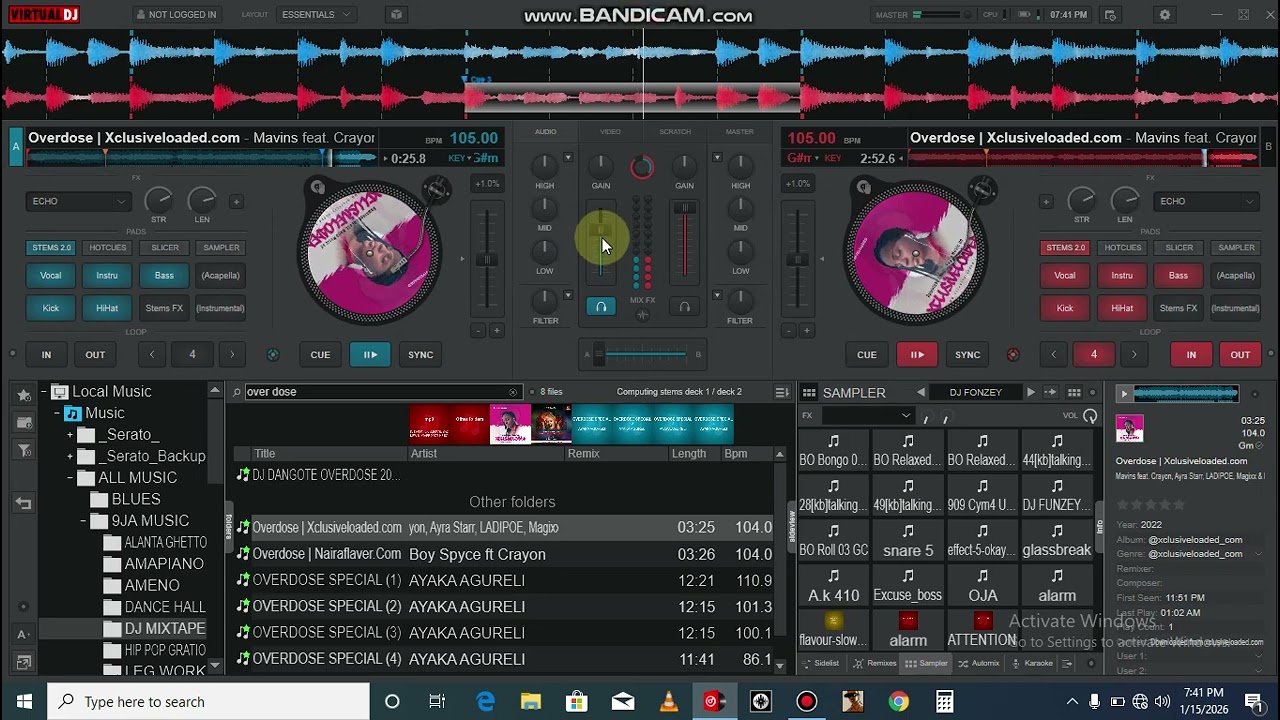Trigger the 'OJA' sampler pad
This screenshot has width=1280, height=720.
[x=982, y=585]
